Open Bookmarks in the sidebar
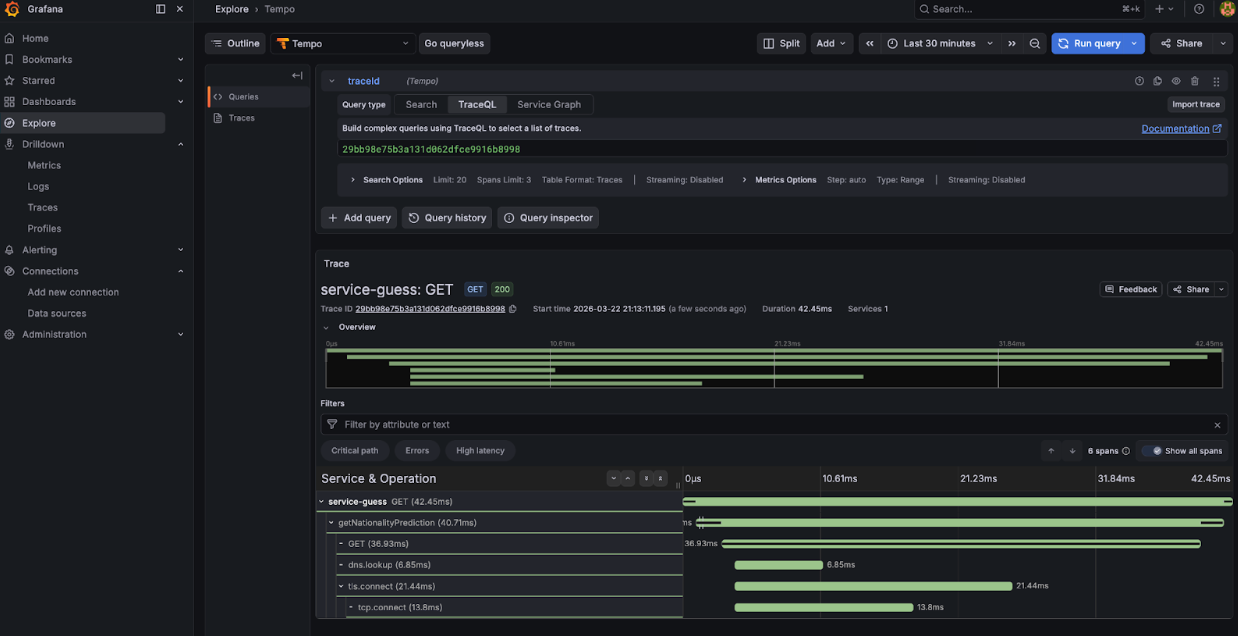 (x=47, y=59)
